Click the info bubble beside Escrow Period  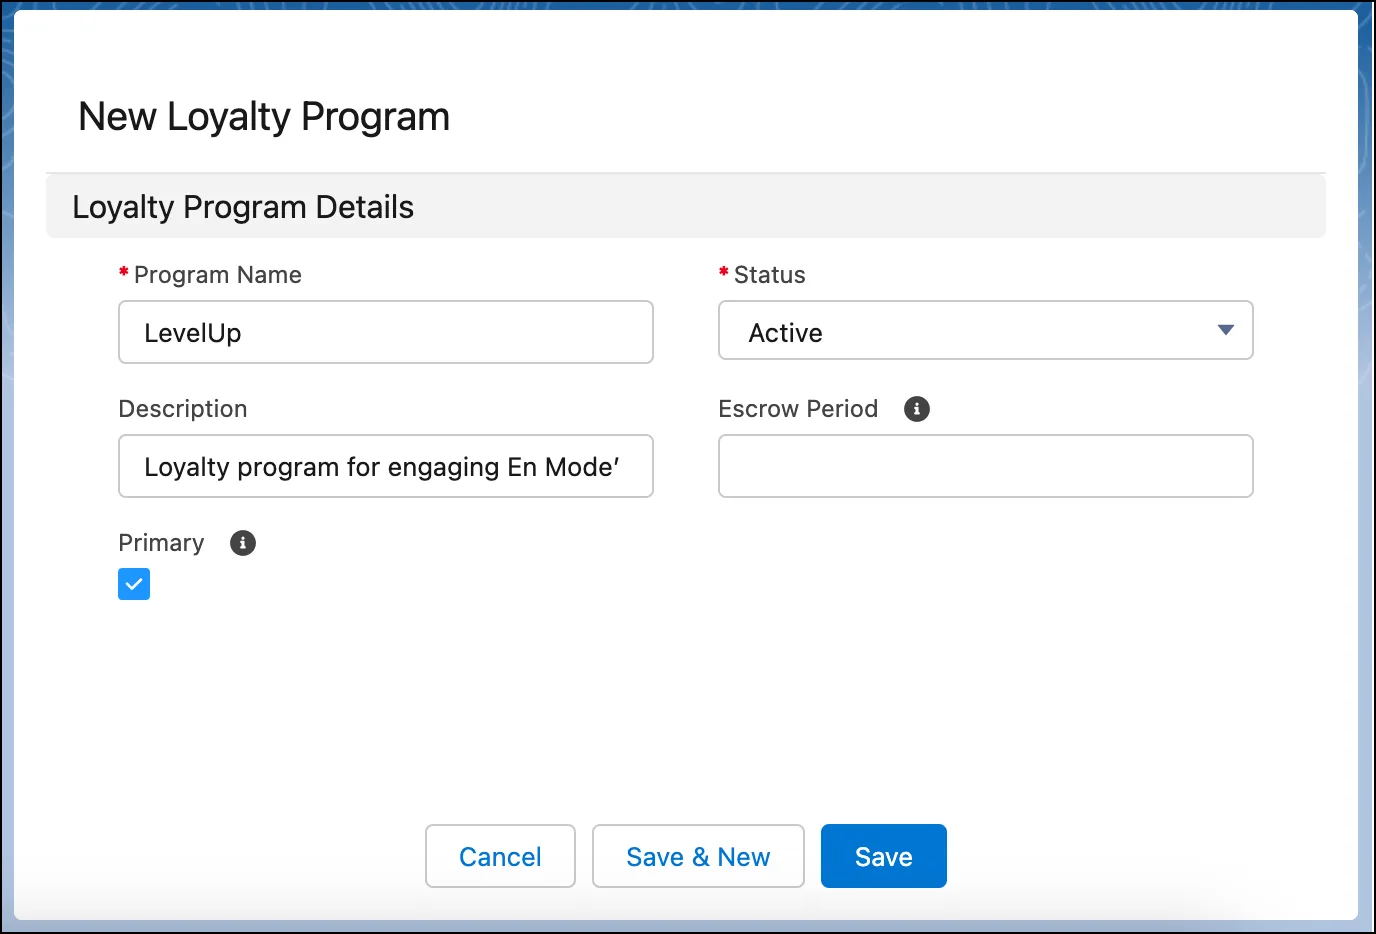pyautogui.click(x=916, y=409)
